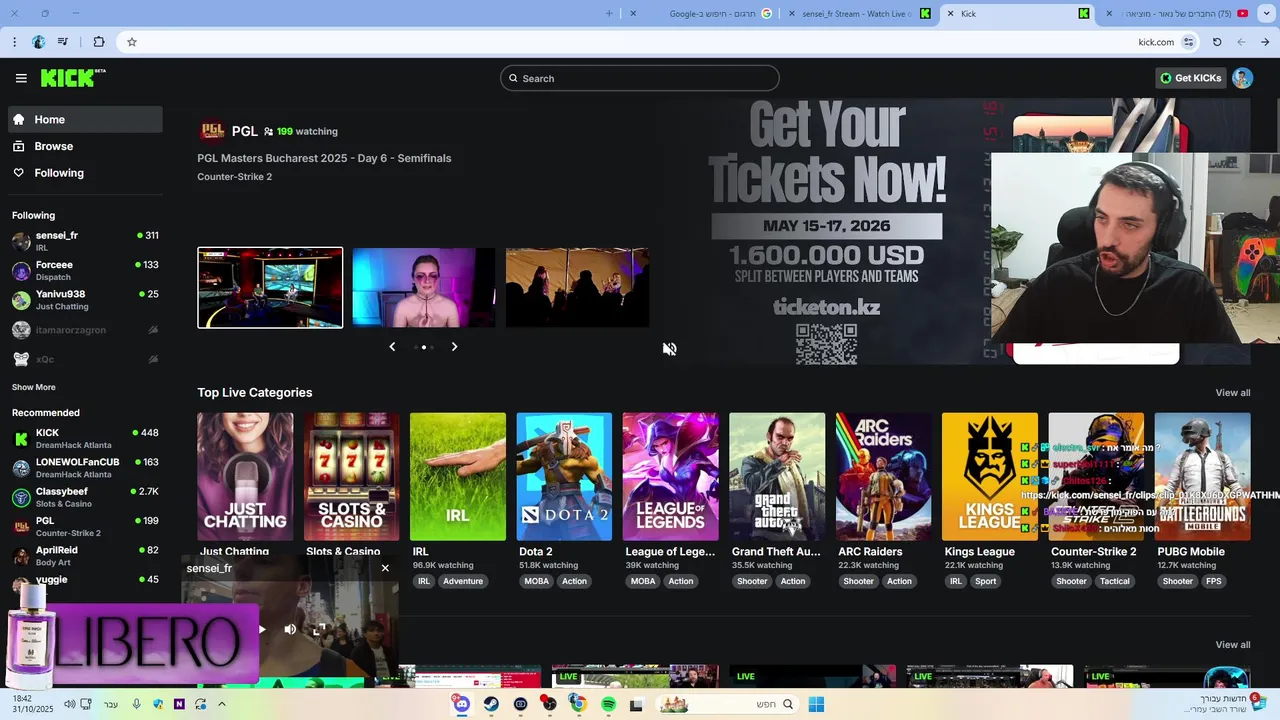Open site information icon beside kick.com
This screenshot has height=720, width=1280.
click(x=1188, y=42)
